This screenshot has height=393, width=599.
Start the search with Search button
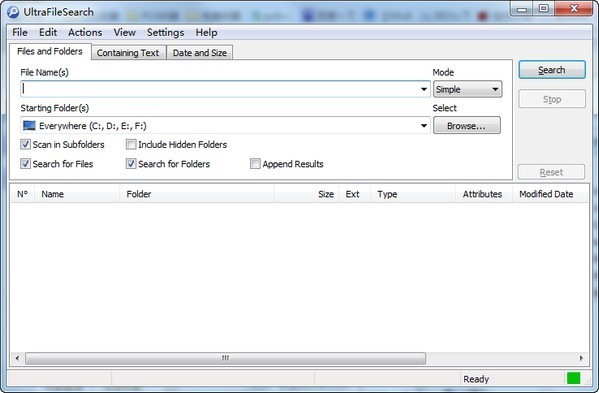pos(552,70)
